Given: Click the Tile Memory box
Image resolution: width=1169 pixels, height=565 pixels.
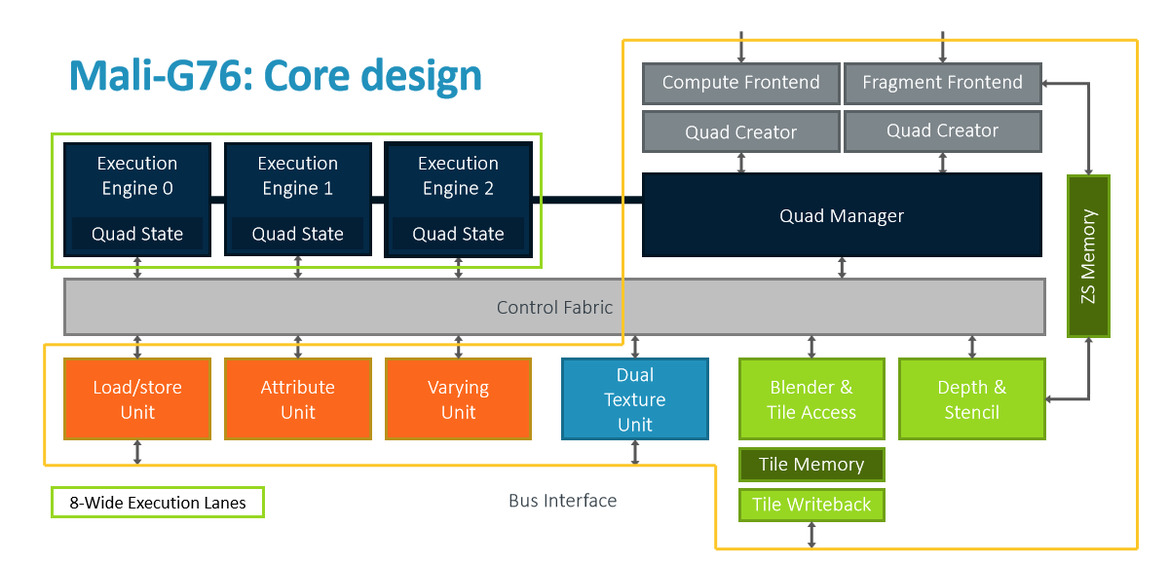Looking at the screenshot, I should (x=811, y=465).
